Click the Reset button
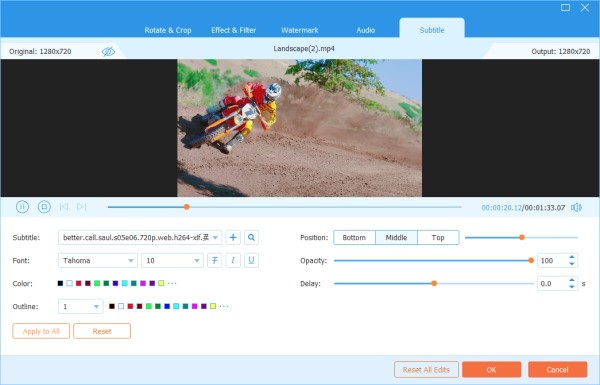 click(x=102, y=331)
